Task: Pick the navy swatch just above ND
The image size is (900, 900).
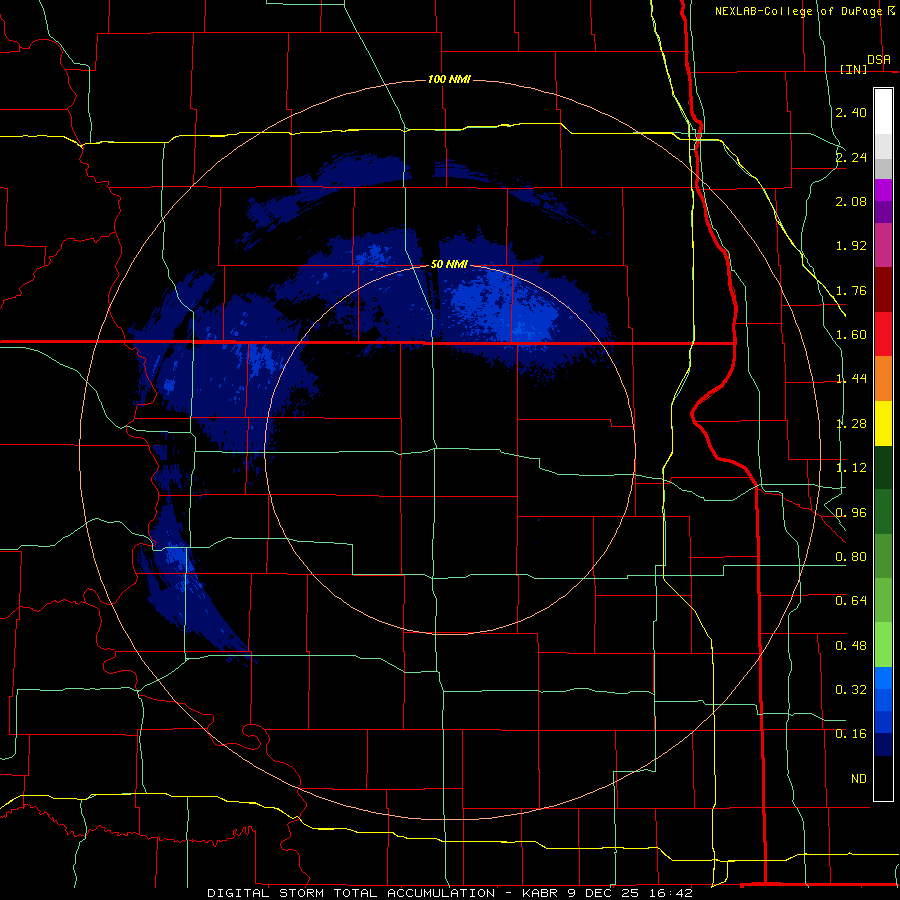Action: pyautogui.click(x=883, y=745)
